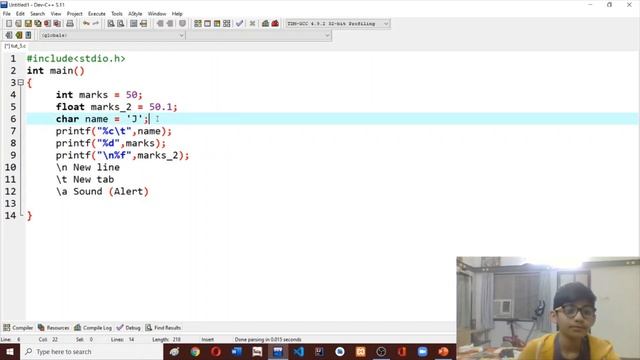Image resolution: width=640 pixels, height=360 pixels.
Task: Click the 'Insert' mode status bar entry
Action: coord(207,339)
